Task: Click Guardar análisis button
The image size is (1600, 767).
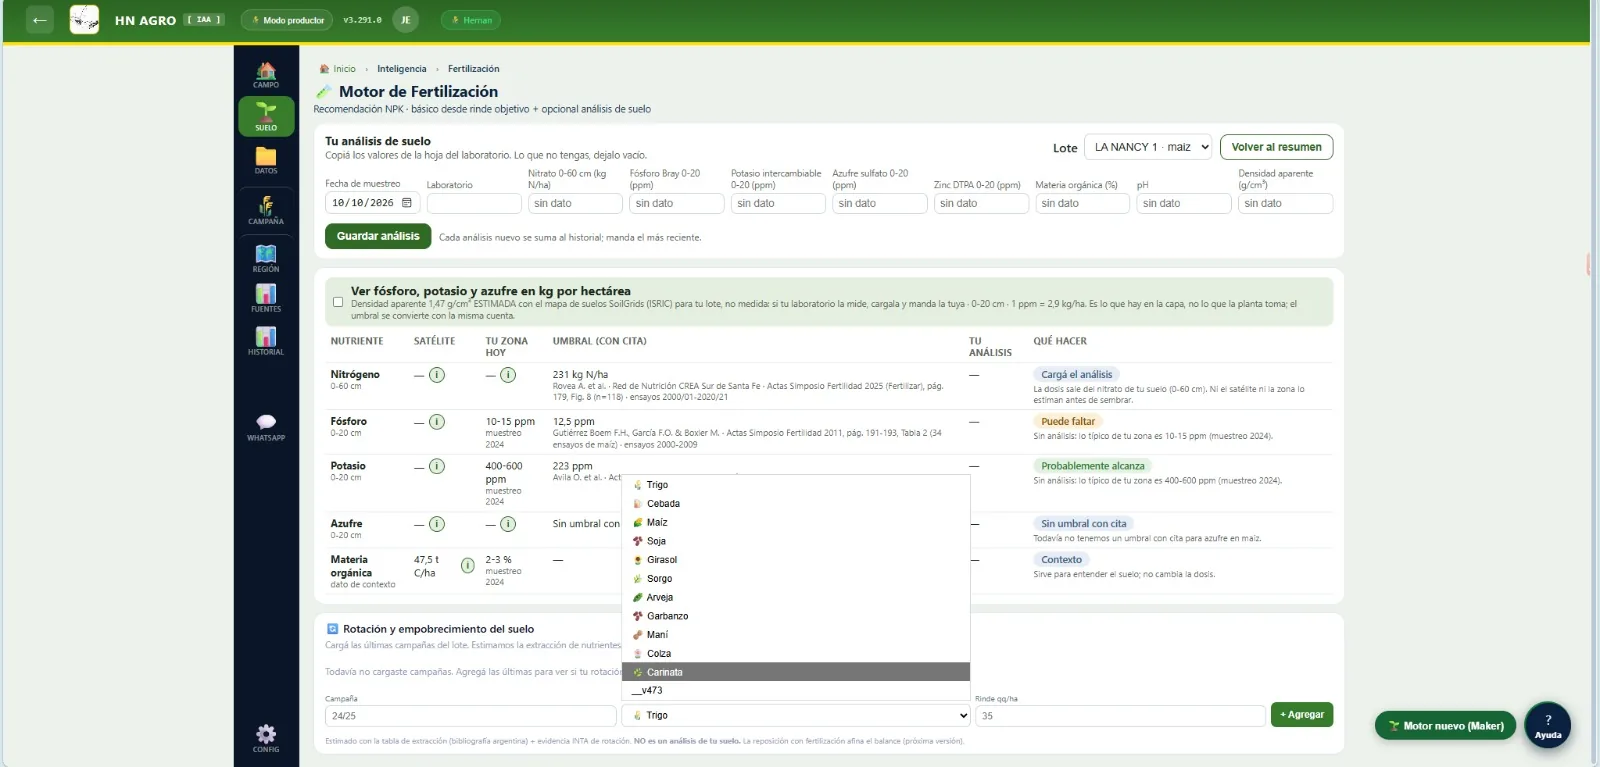Action: coord(378,236)
